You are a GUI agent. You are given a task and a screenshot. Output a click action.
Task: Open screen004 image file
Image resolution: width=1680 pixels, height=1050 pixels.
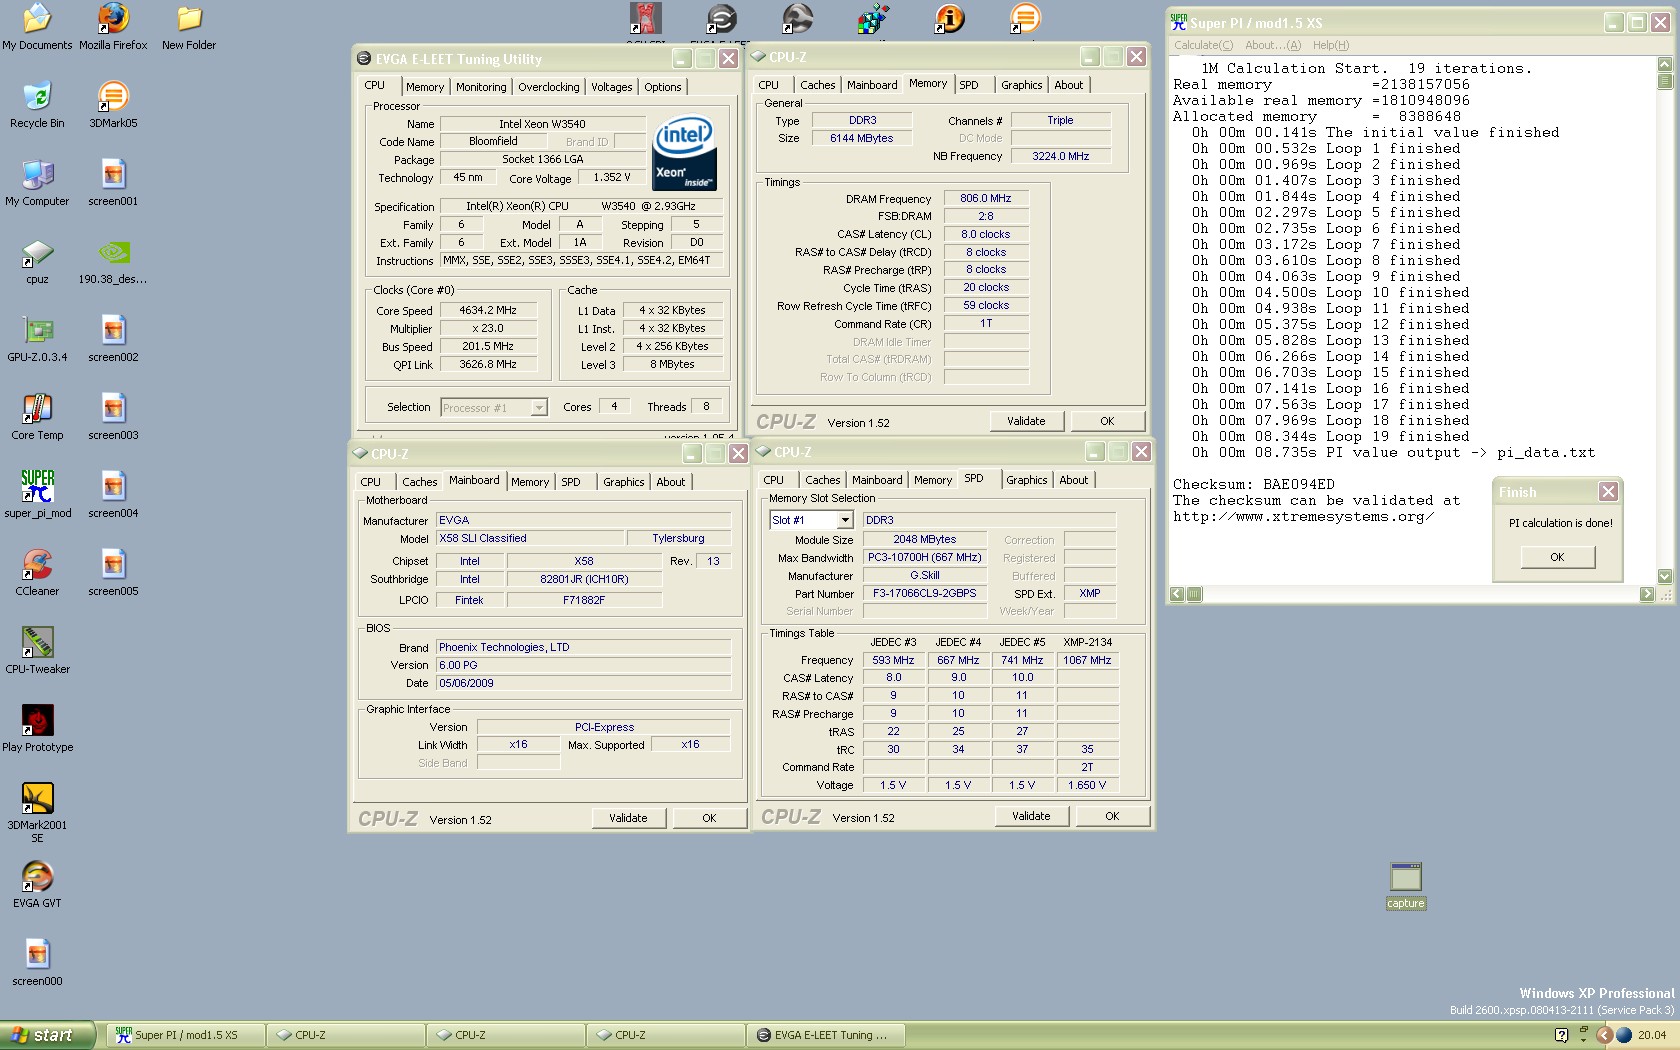113,495
